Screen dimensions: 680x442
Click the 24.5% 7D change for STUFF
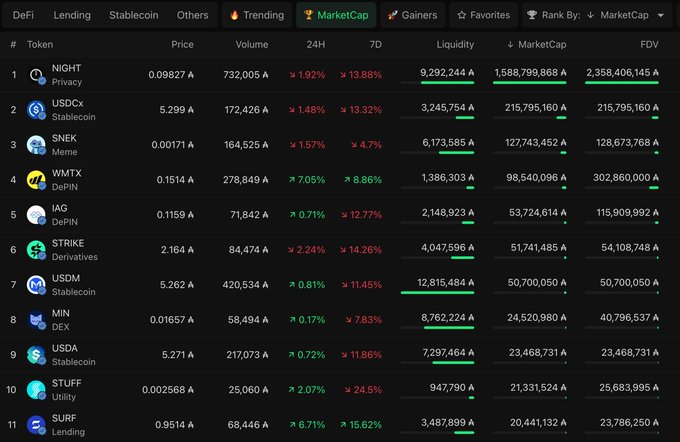pos(363,390)
